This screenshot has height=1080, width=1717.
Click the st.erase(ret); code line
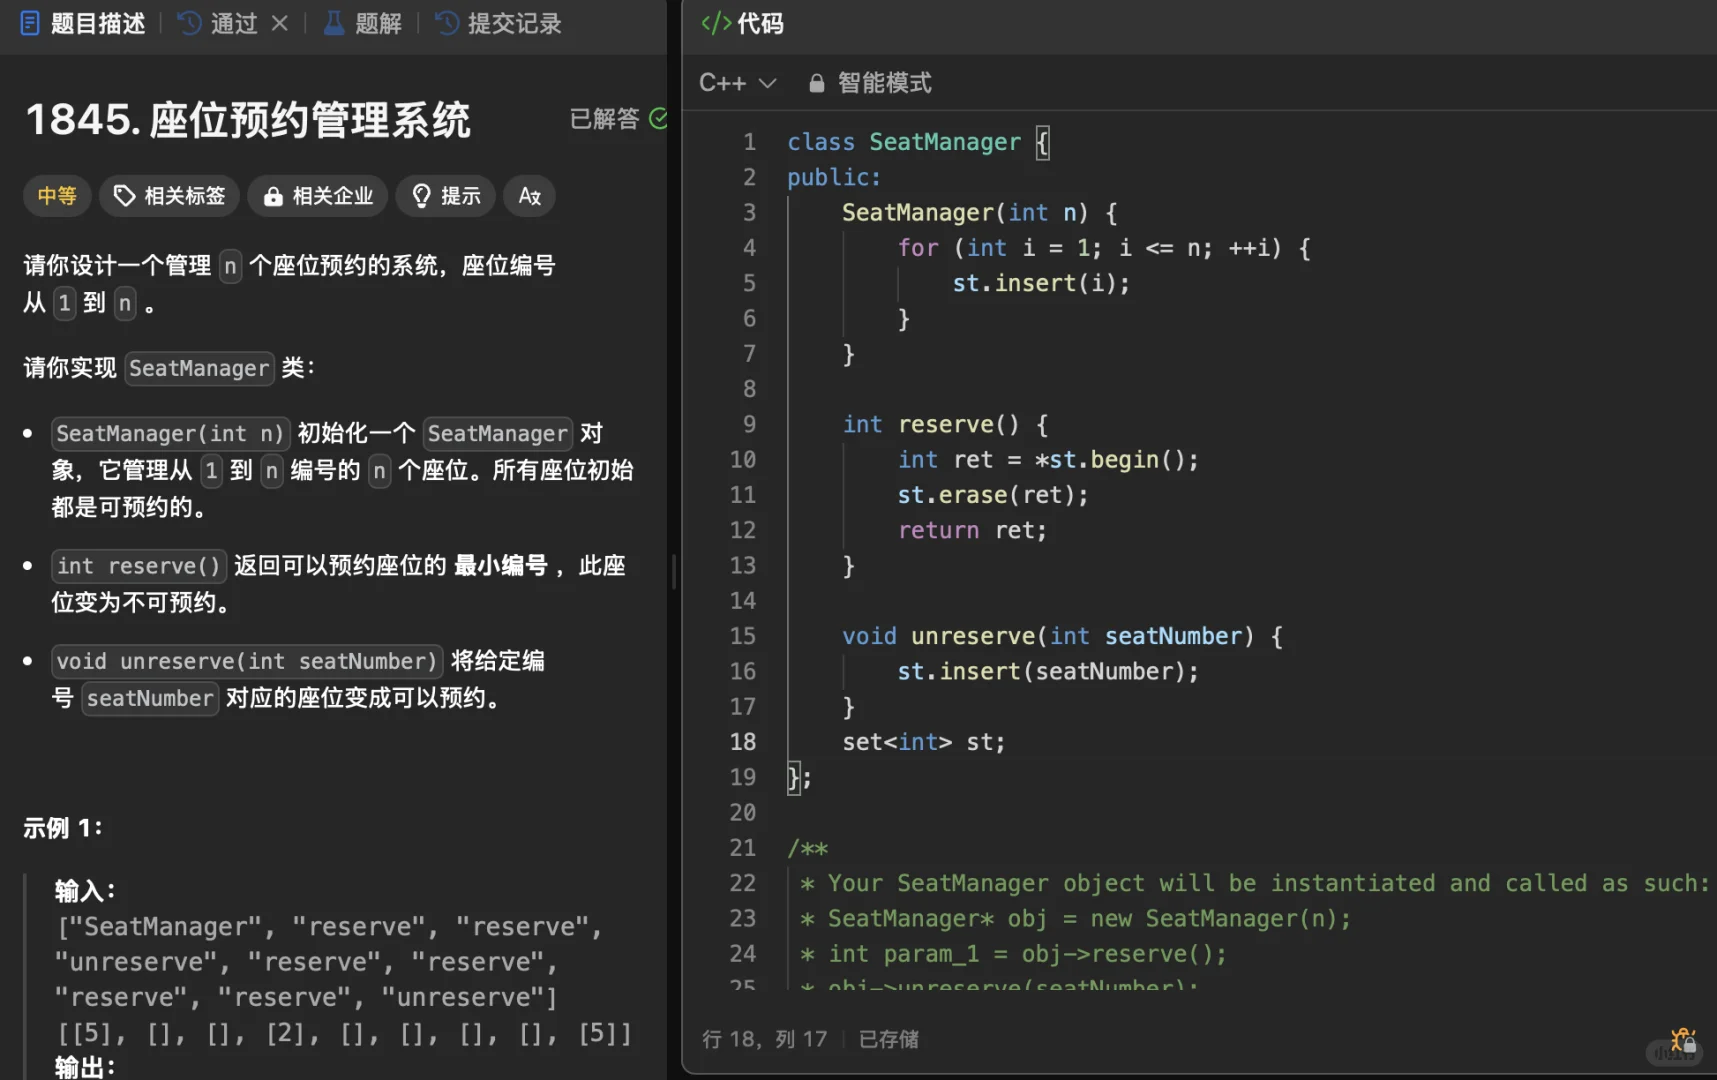pos(992,495)
